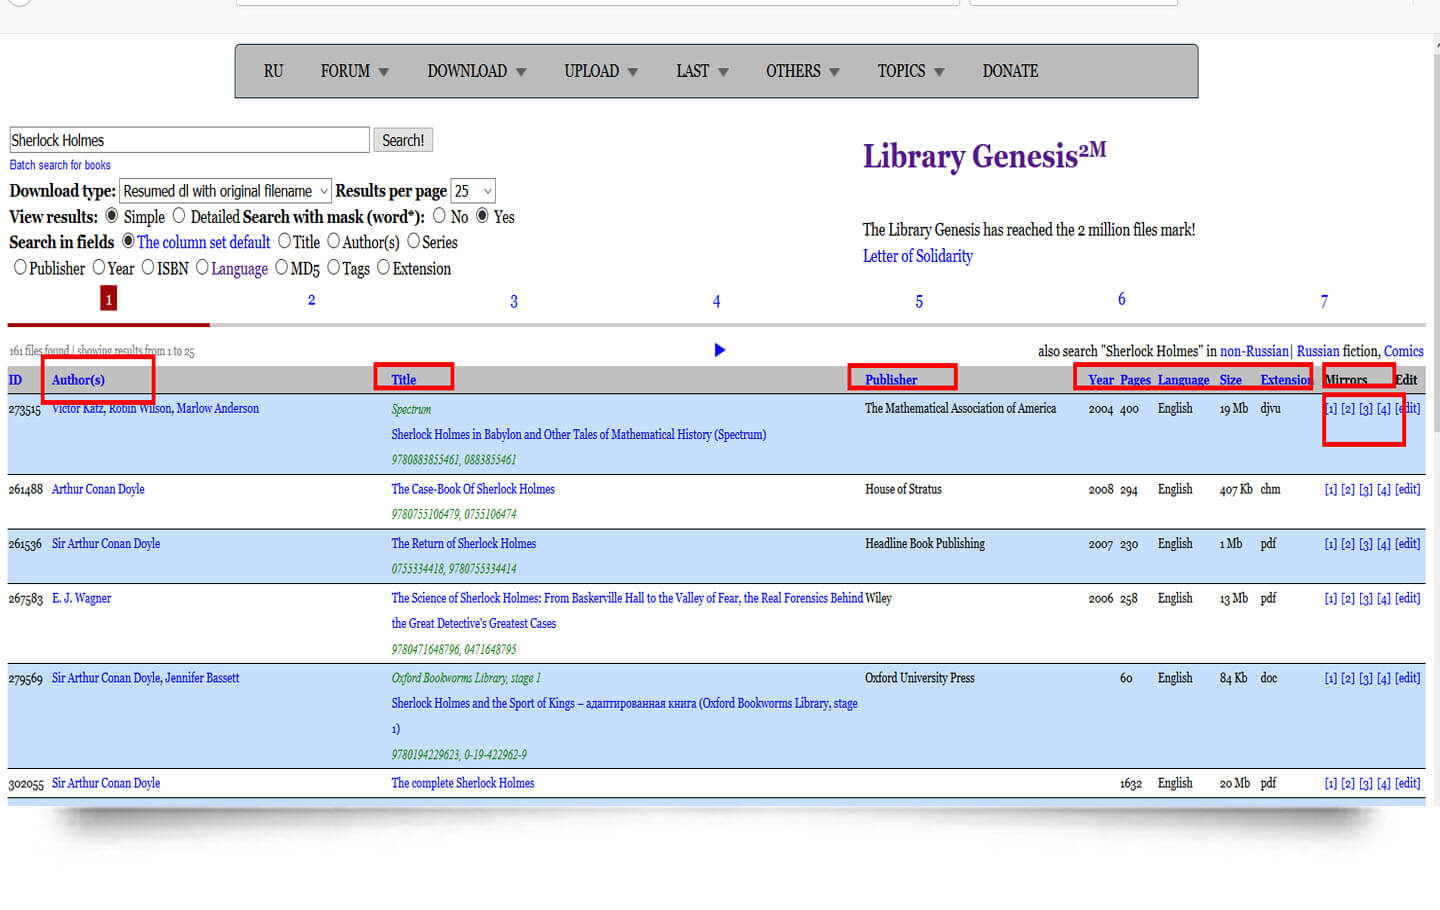Image resolution: width=1440 pixels, height=910 pixels.
Task: Open mirror [3] for E. J. Wagner row
Action: [x=1366, y=598]
